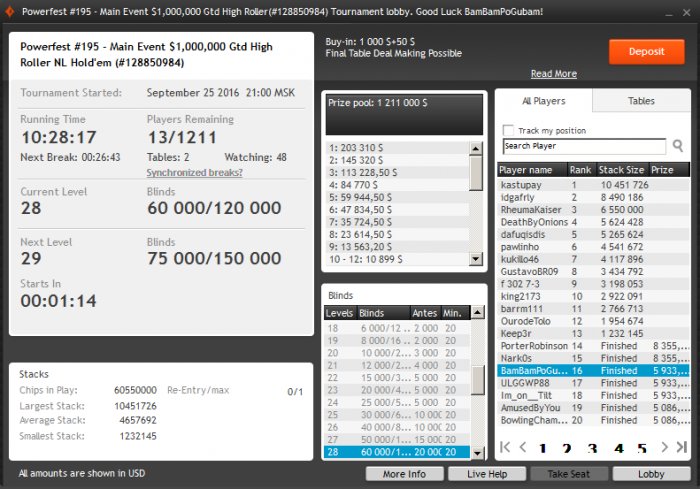This screenshot has height=489, width=700.
Task: Select level 18 blinds row
Action: tap(397, 328)
